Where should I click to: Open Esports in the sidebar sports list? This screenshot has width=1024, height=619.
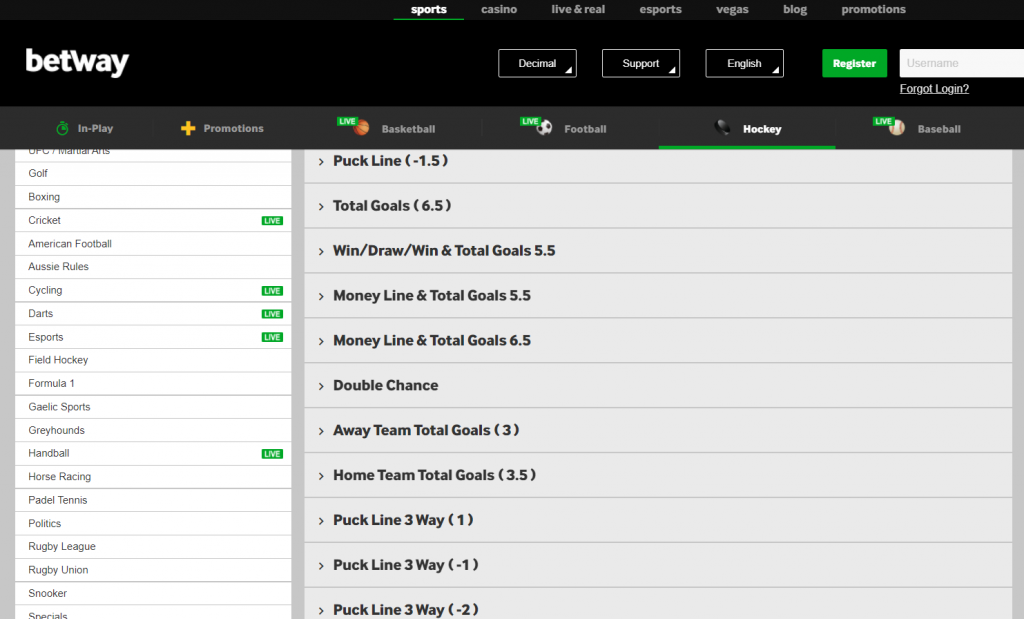[153, 337]
